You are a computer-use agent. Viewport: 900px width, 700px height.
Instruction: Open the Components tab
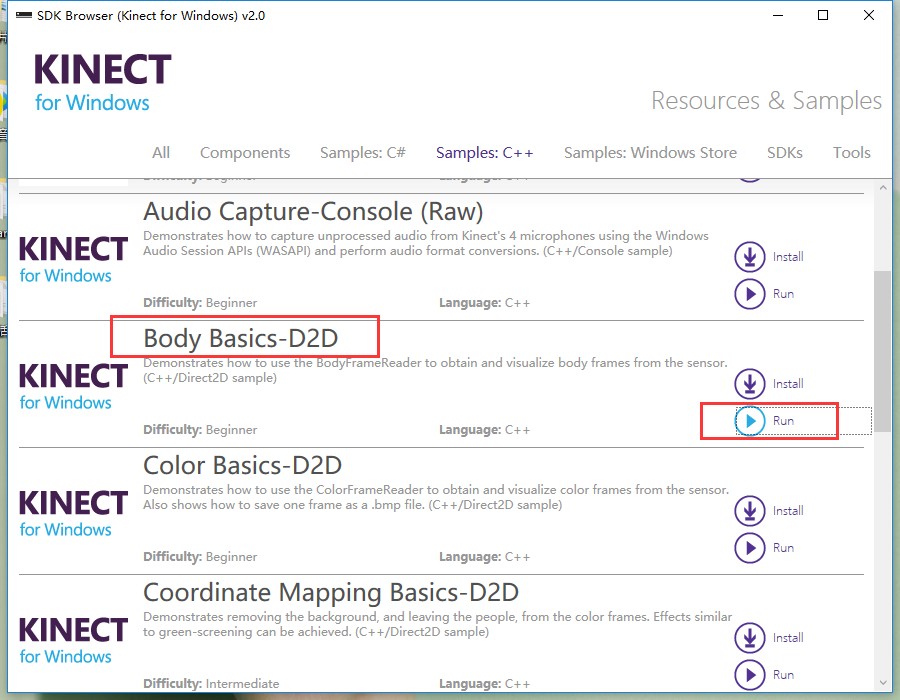(x=245, y=152)
